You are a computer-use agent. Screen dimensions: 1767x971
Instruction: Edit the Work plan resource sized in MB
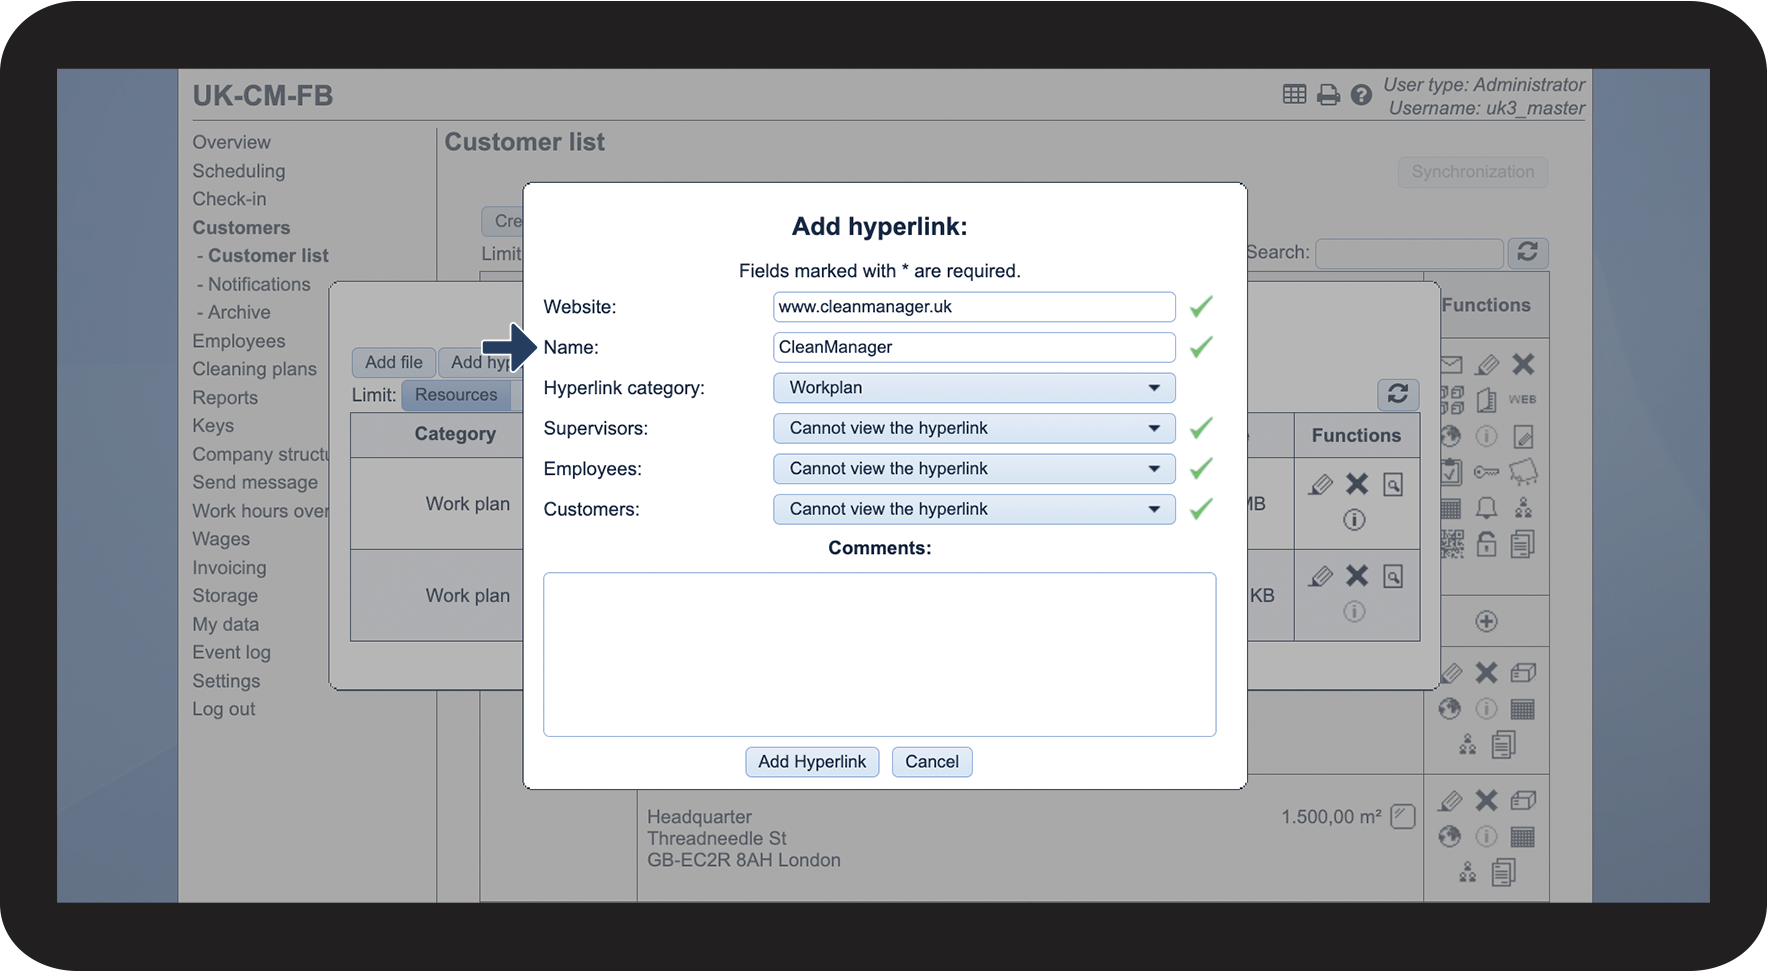click(x=1321, y=485)
